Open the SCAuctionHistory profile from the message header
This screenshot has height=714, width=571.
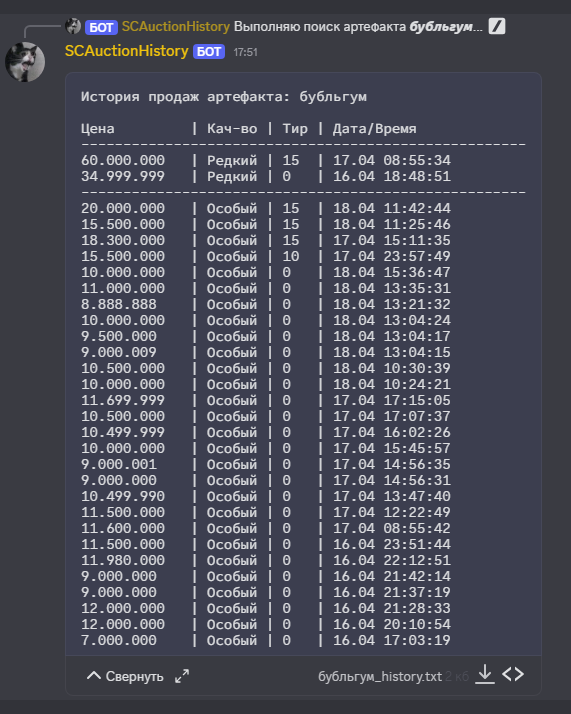click(x=127, y=51)
